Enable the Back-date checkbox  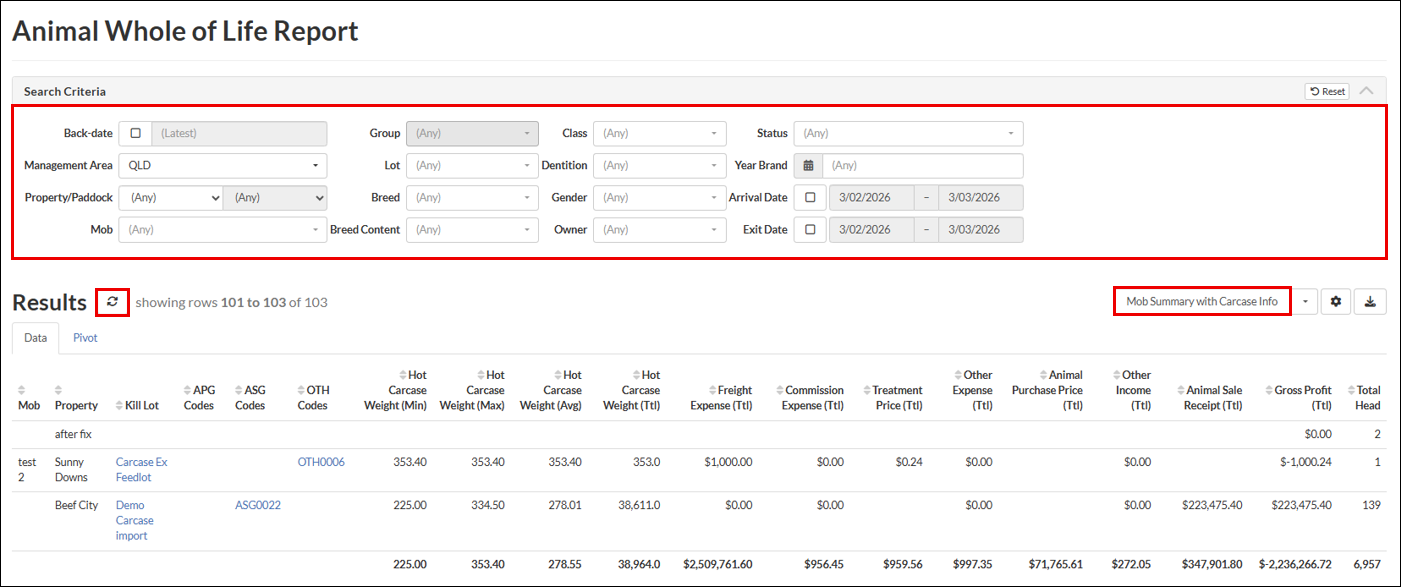pos(135,133)
